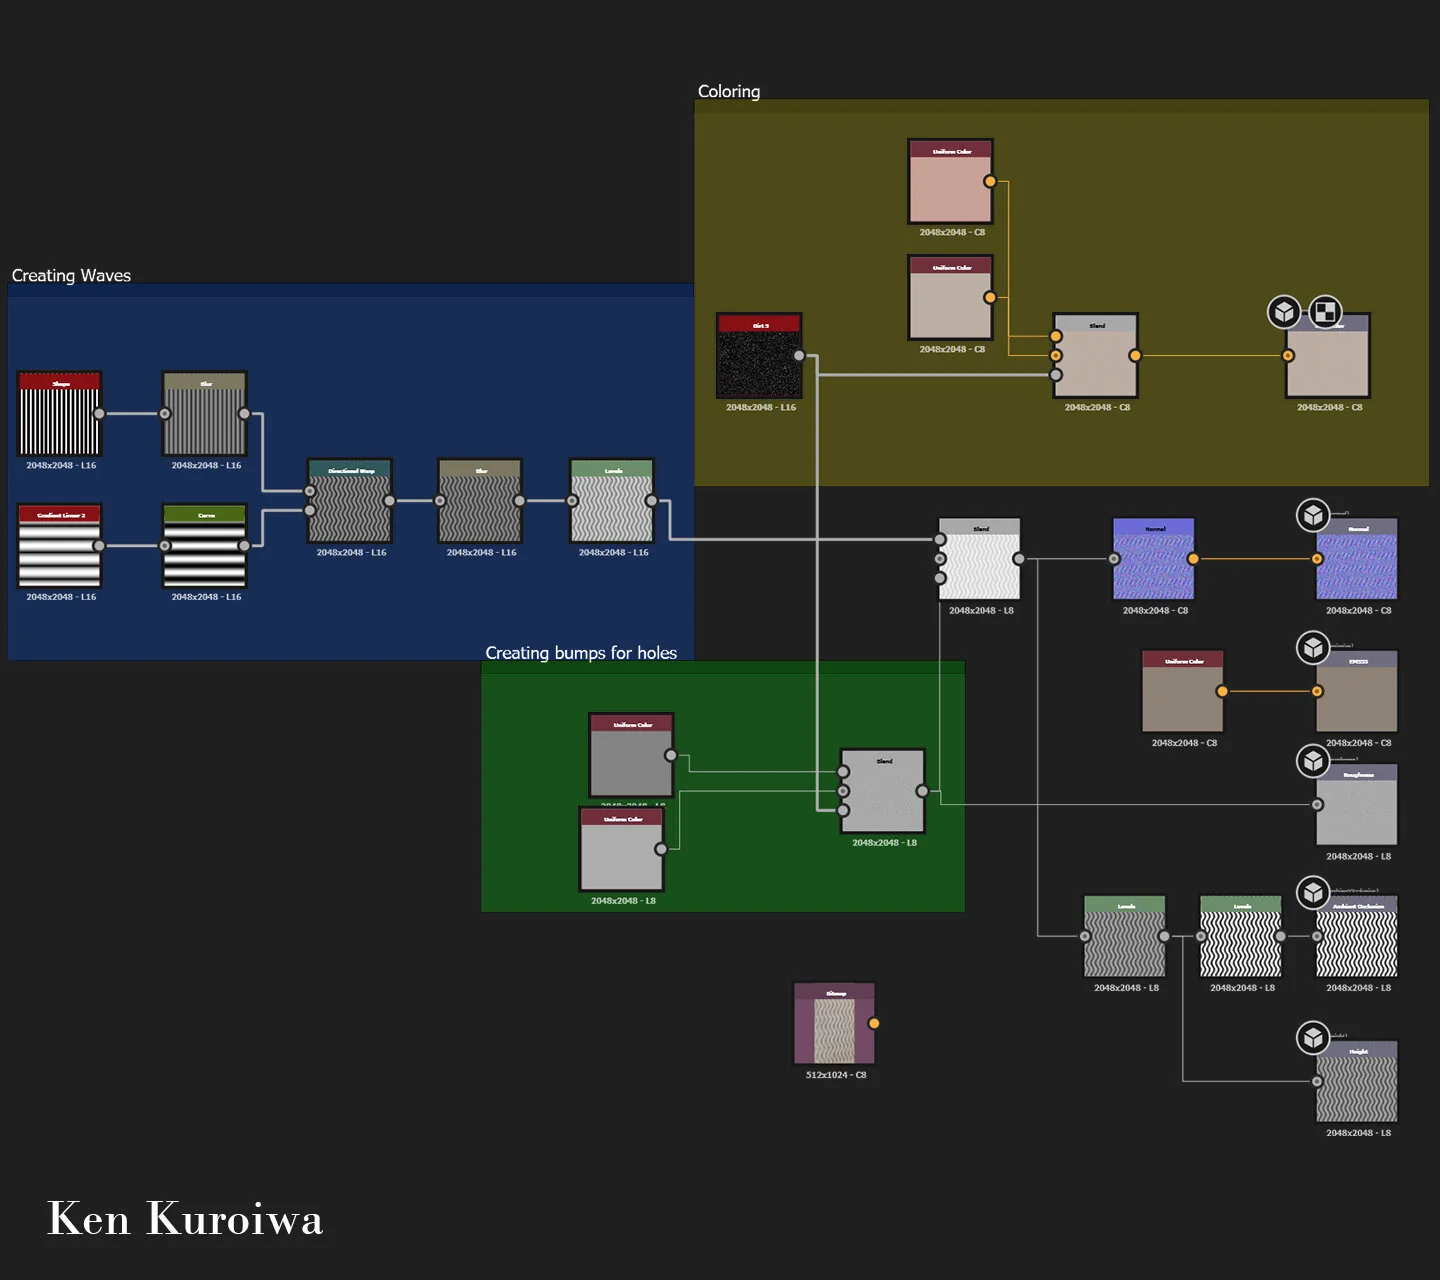Select the purple Normal map node
This screenshot has width=1440, height=1280.
pos(1153,560)
